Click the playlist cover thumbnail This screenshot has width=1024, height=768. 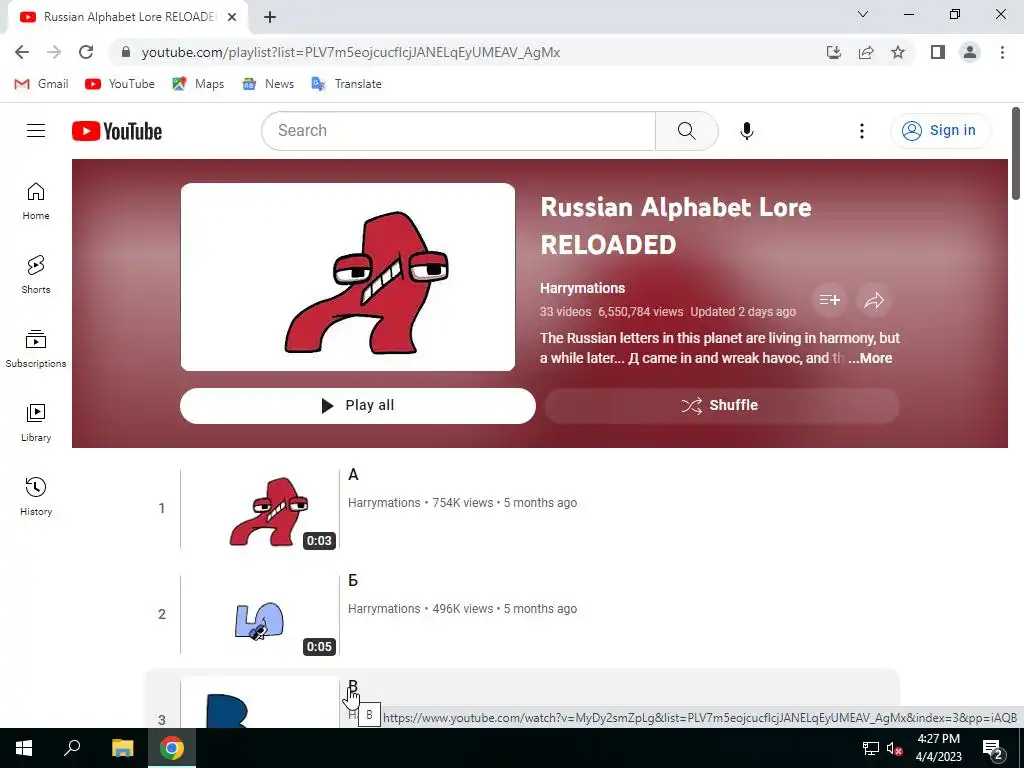point(347,277)
